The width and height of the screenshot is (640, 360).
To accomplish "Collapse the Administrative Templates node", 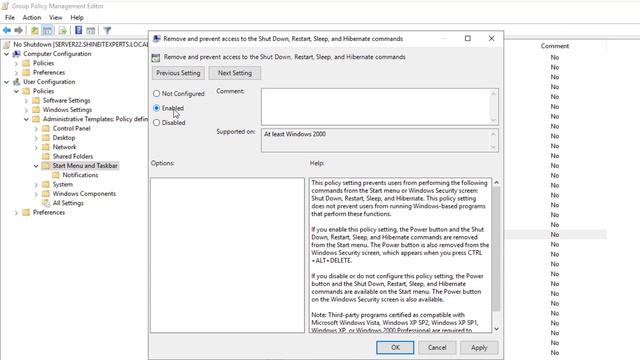I will point(26,119).
